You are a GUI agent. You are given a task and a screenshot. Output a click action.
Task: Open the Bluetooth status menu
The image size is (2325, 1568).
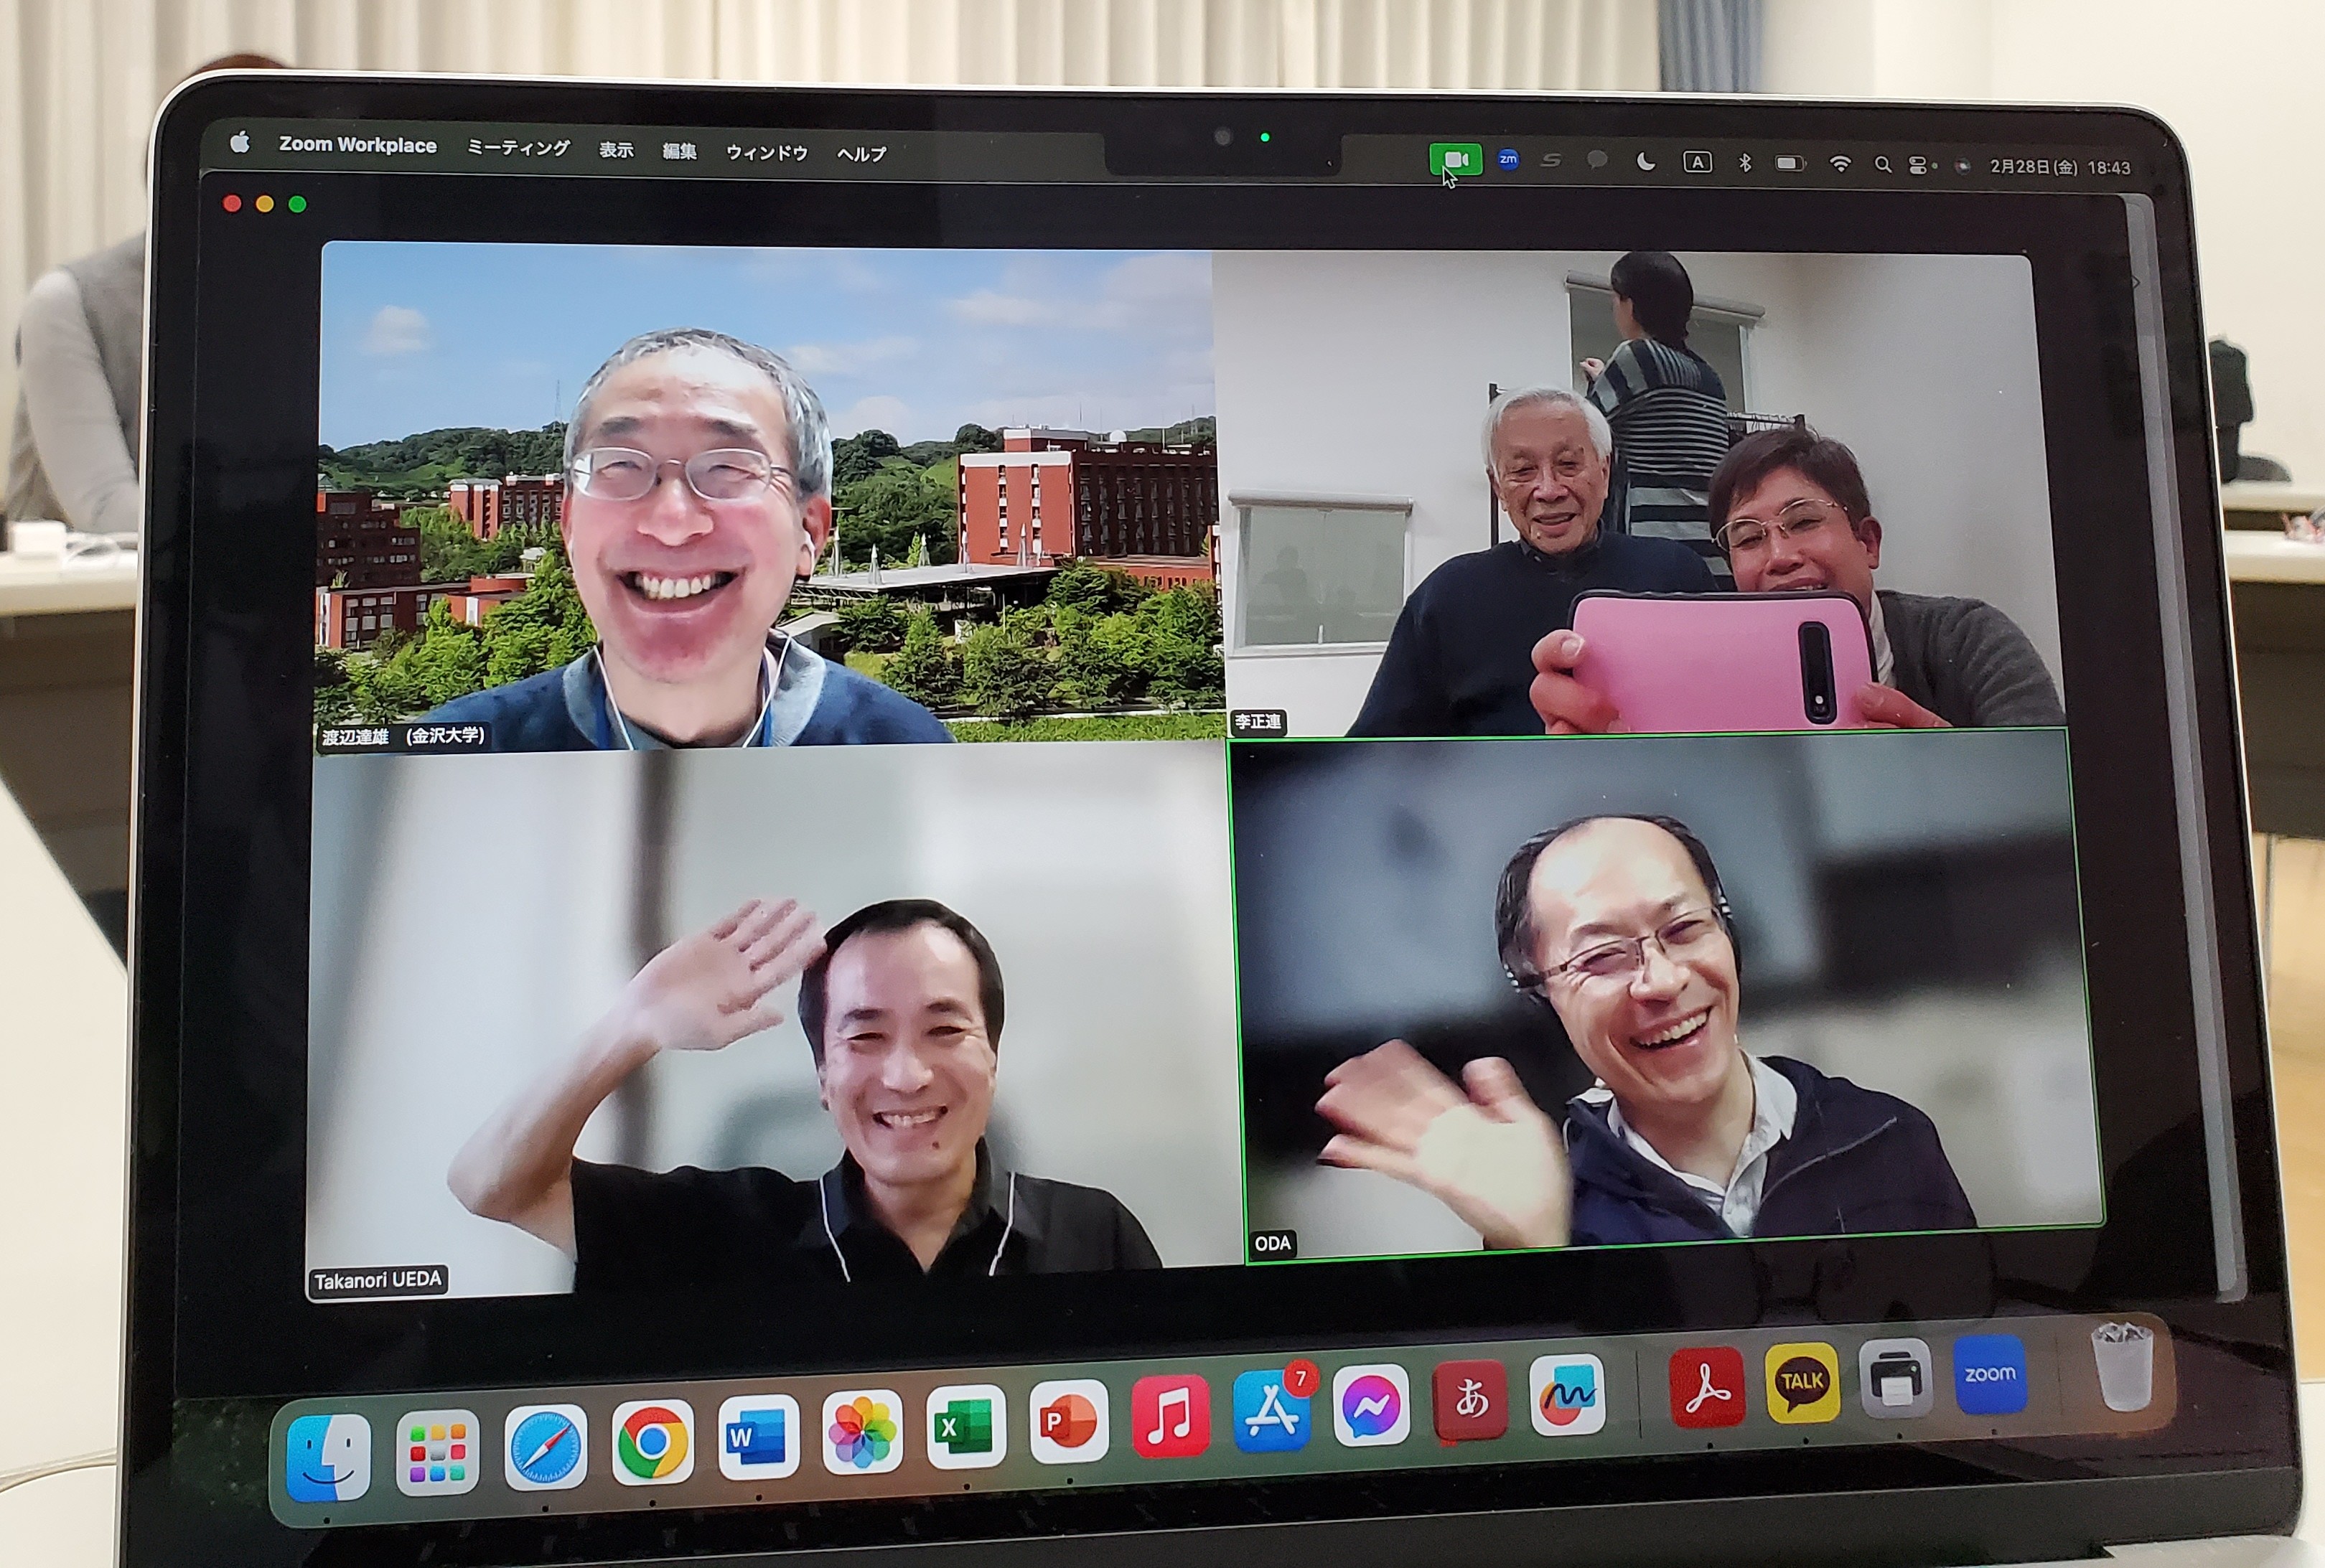[1745, 163]
